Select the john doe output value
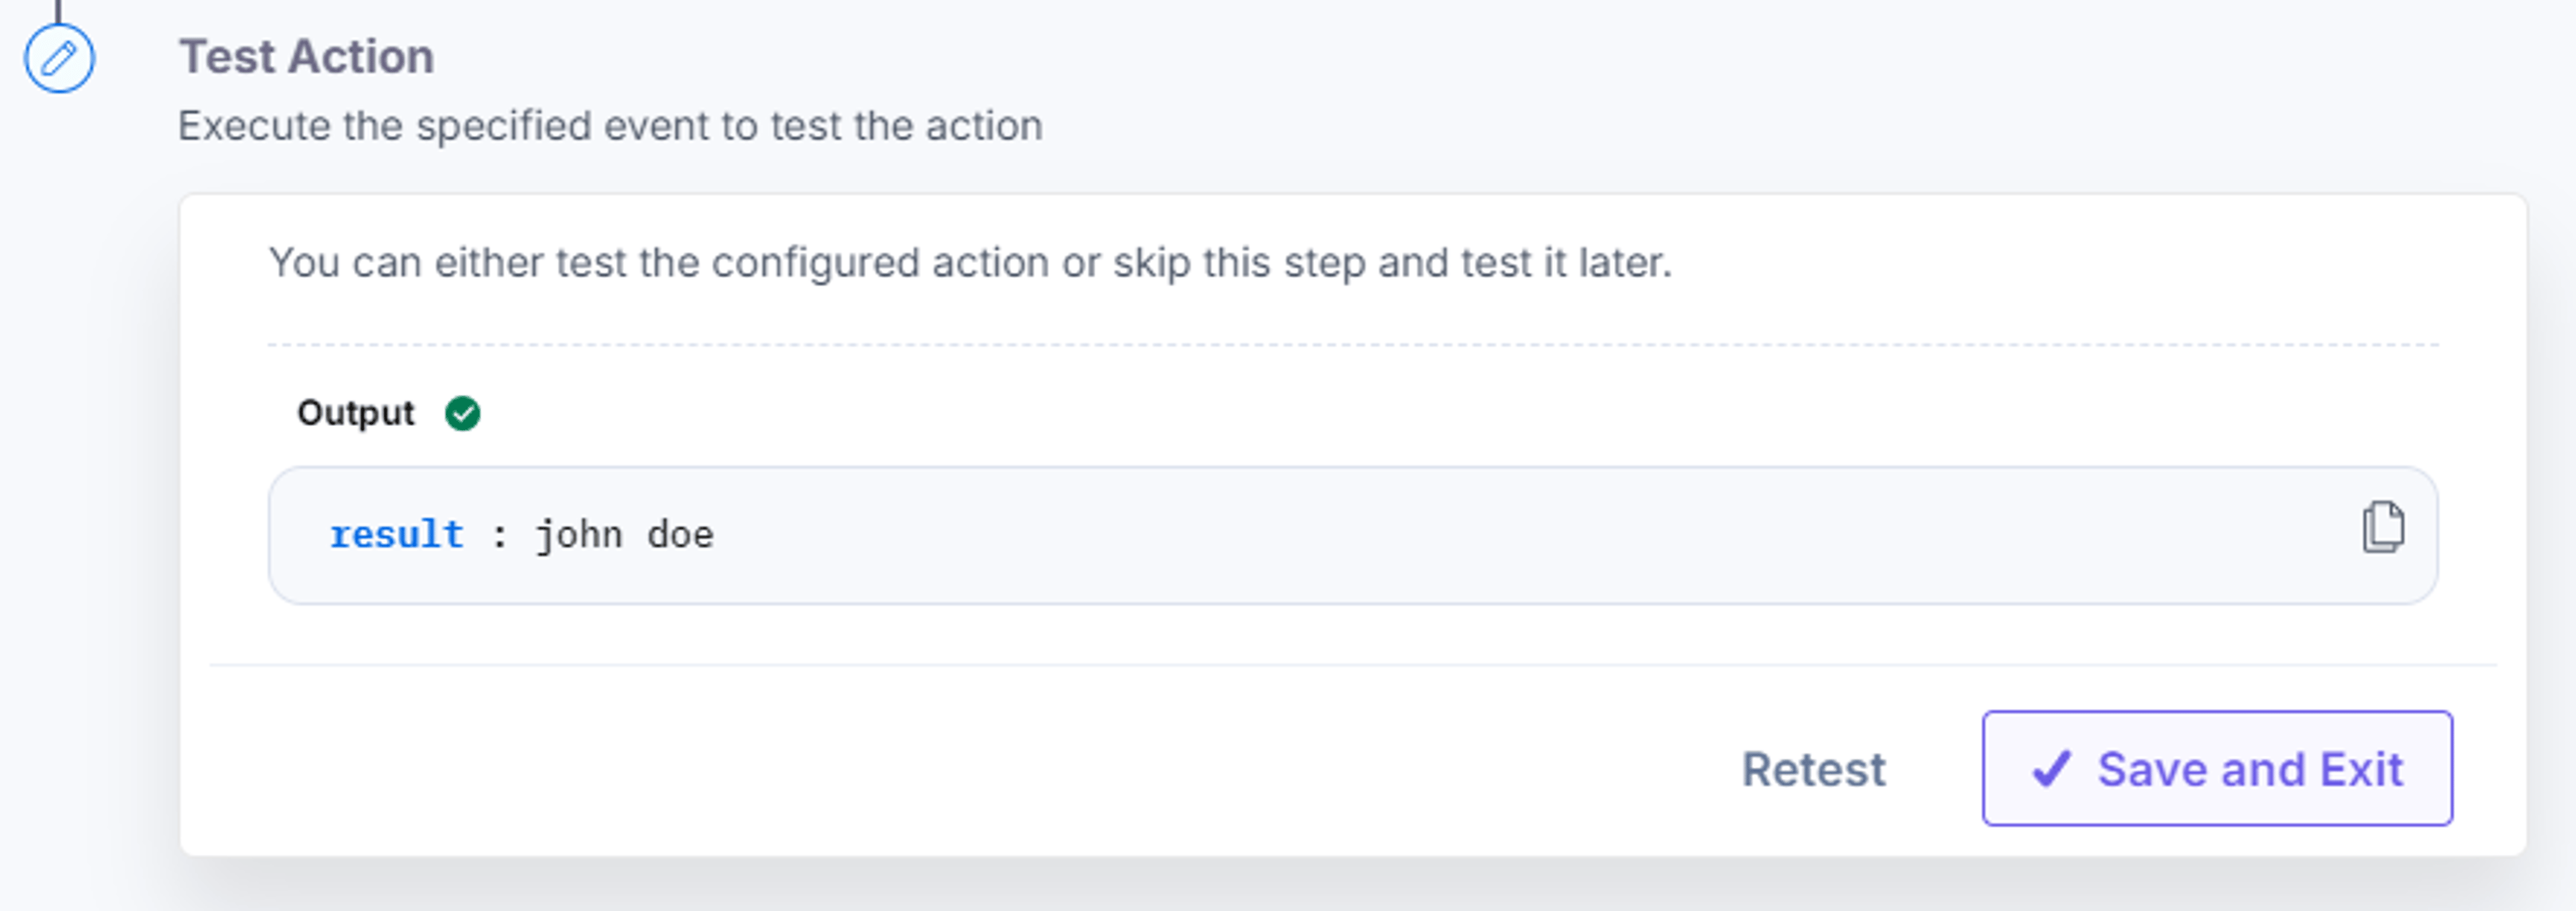This screenshot has width=2576, height=911. [x=625, y=535]
